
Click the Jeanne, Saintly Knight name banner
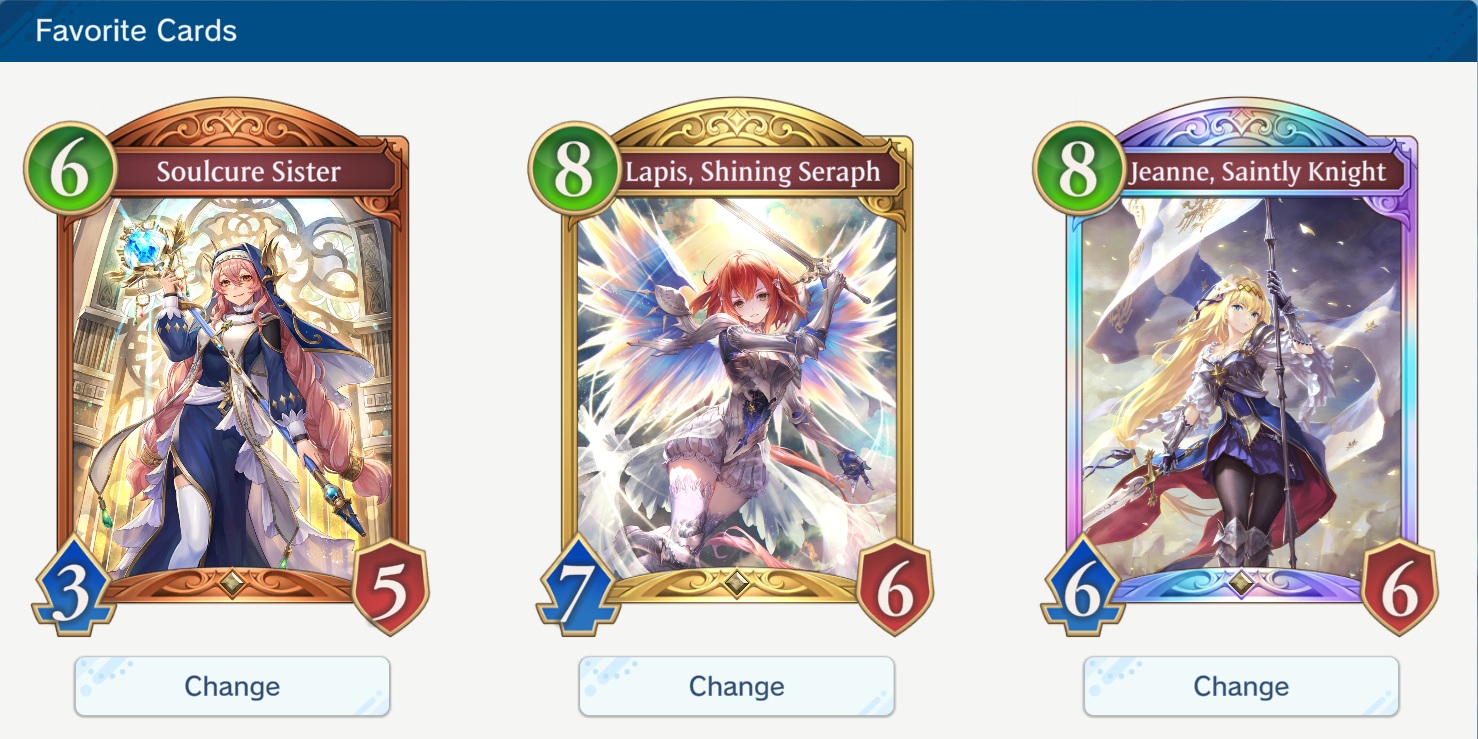(x=1258, y=171)
